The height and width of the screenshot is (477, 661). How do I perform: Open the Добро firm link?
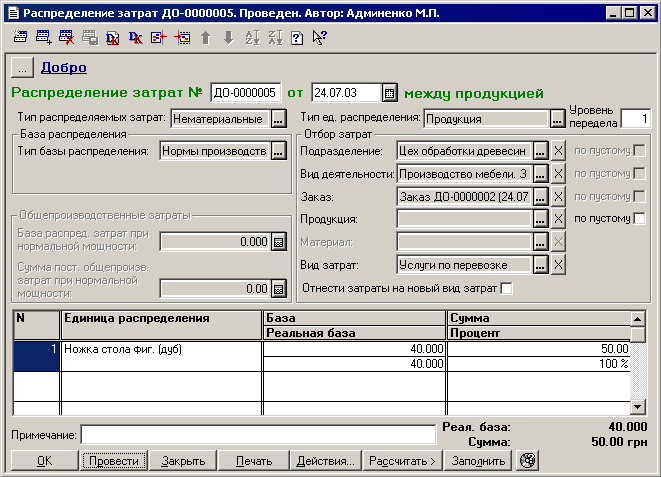64,67
